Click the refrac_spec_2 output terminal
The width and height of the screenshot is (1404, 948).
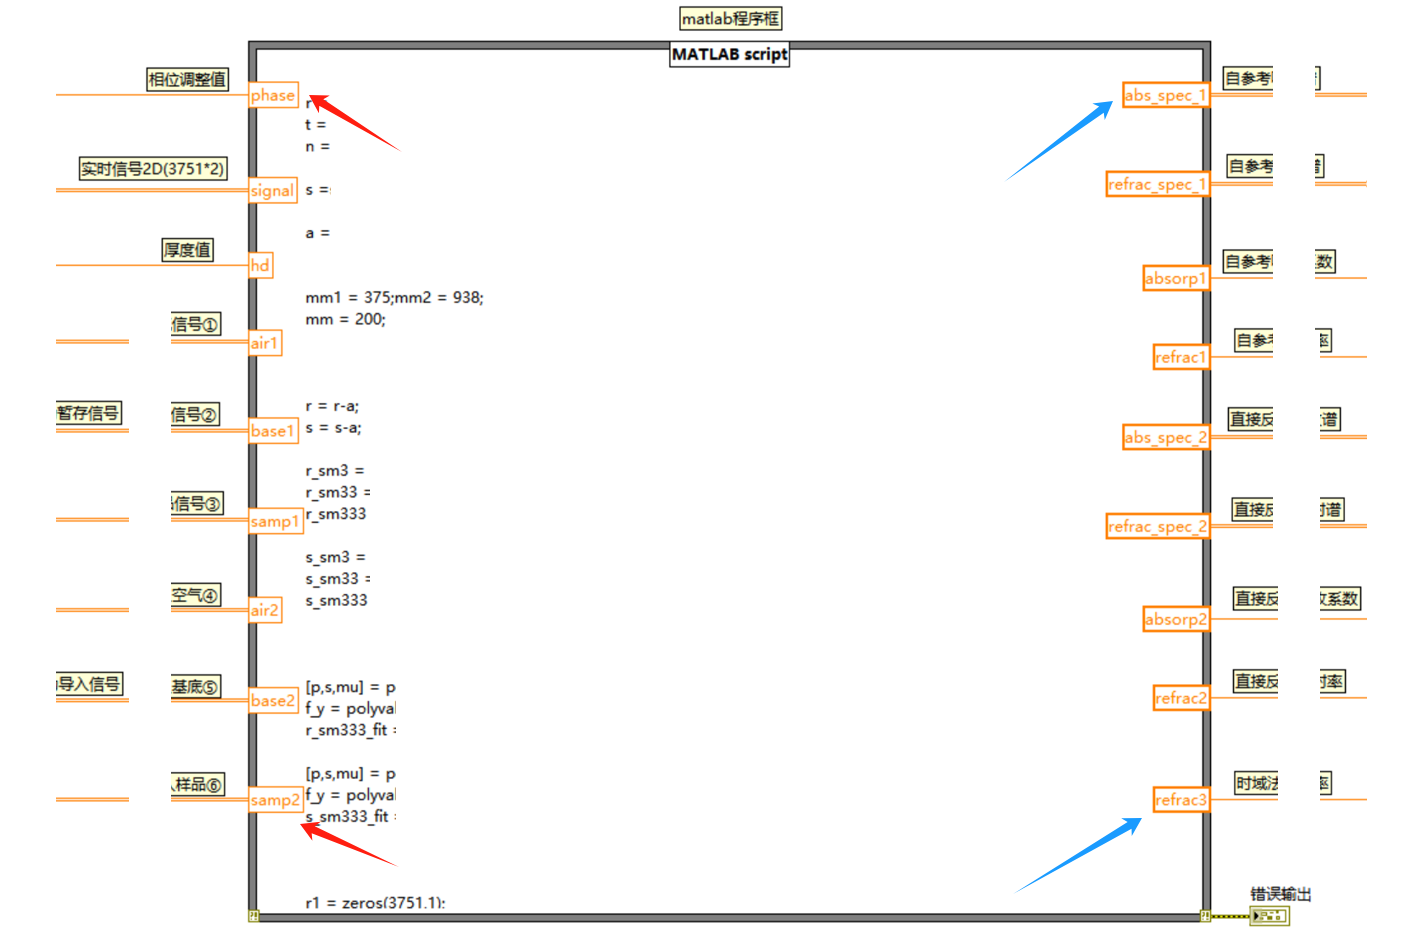(x=1158, y=526)
